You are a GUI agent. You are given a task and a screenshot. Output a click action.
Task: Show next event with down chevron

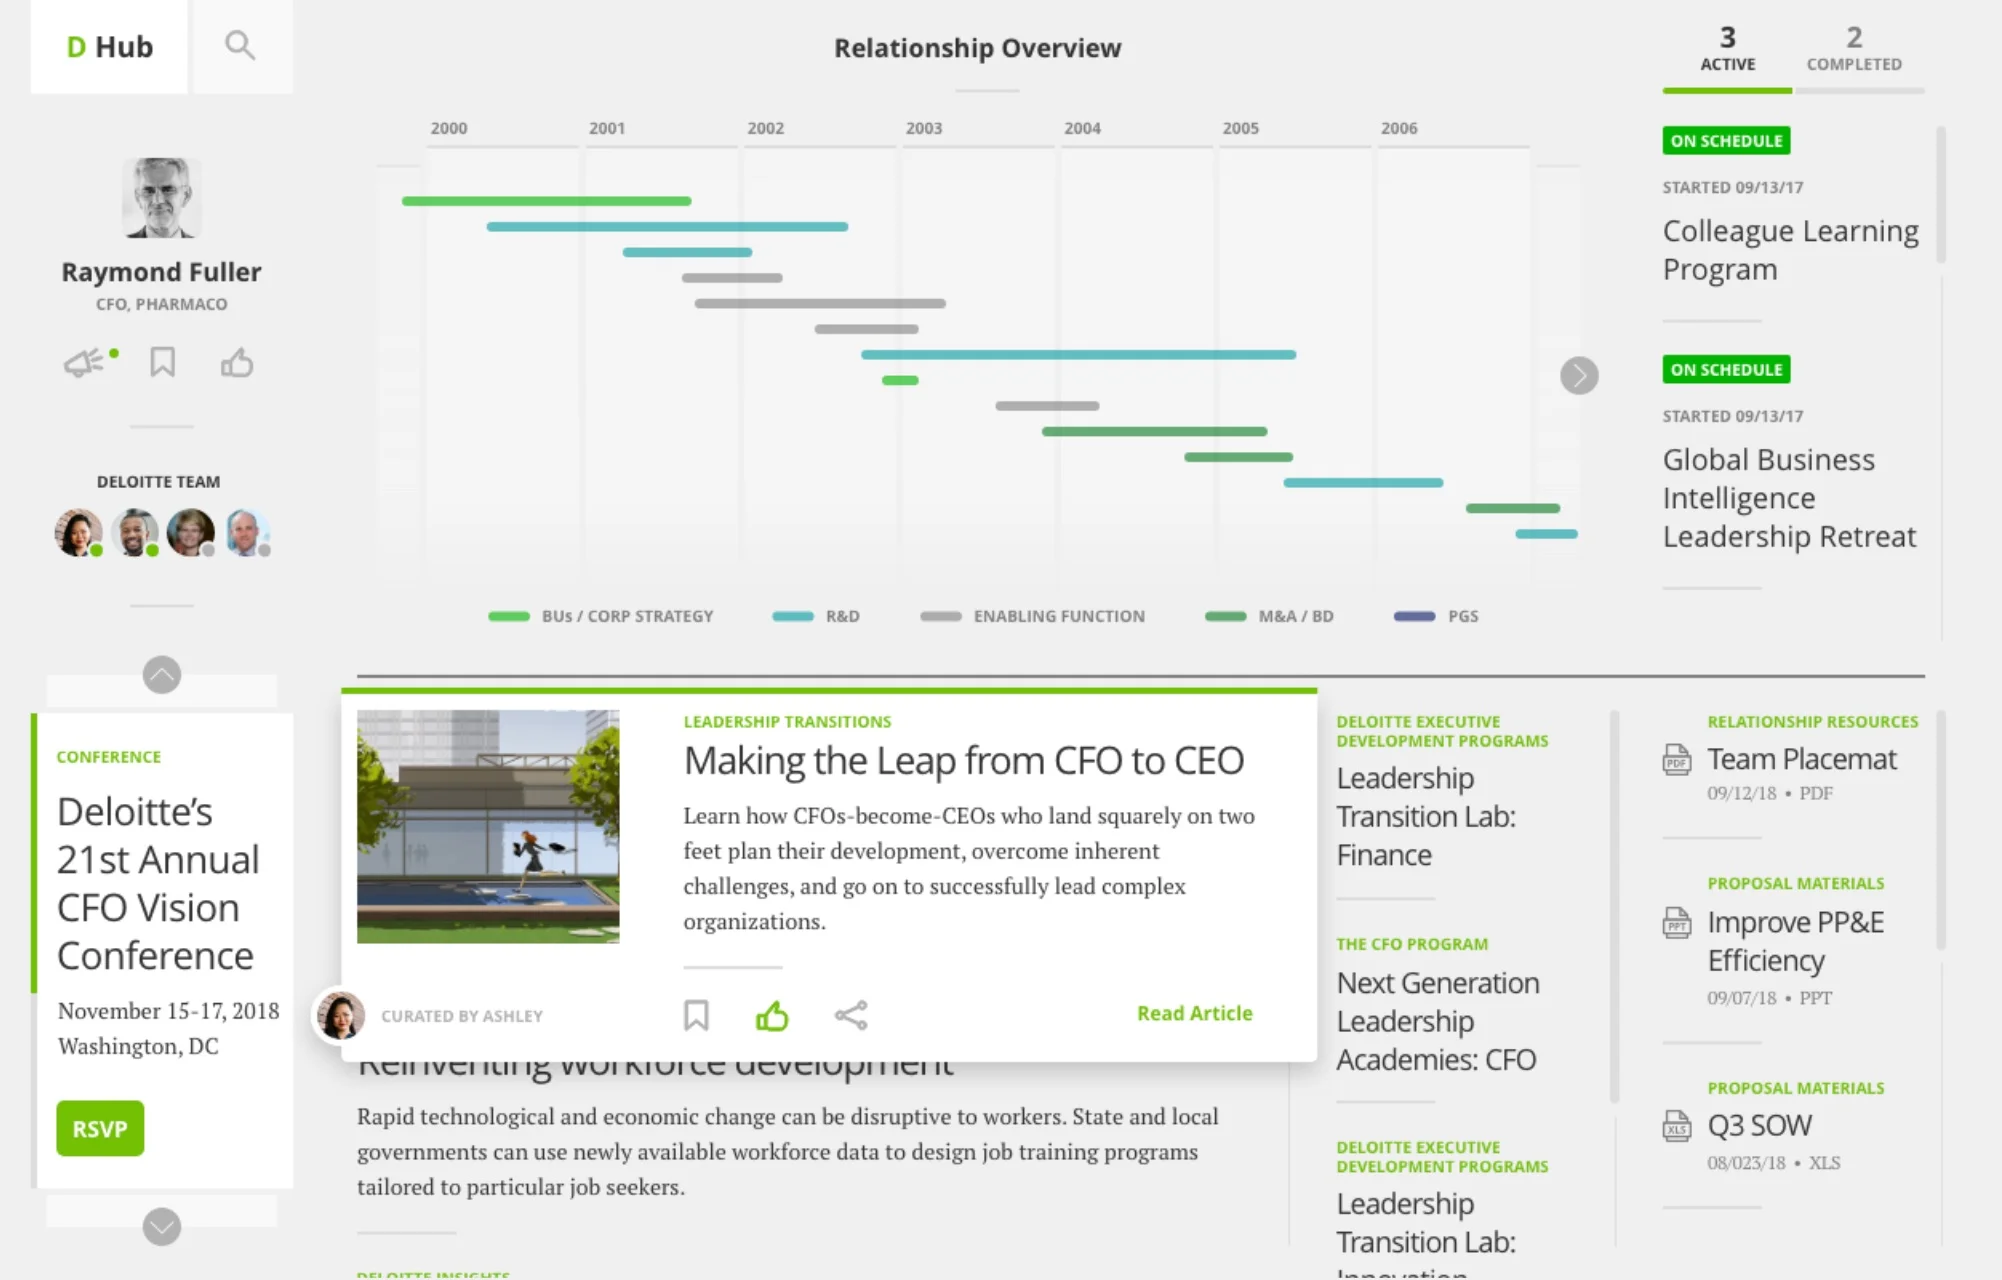(x=162, y=1226)
